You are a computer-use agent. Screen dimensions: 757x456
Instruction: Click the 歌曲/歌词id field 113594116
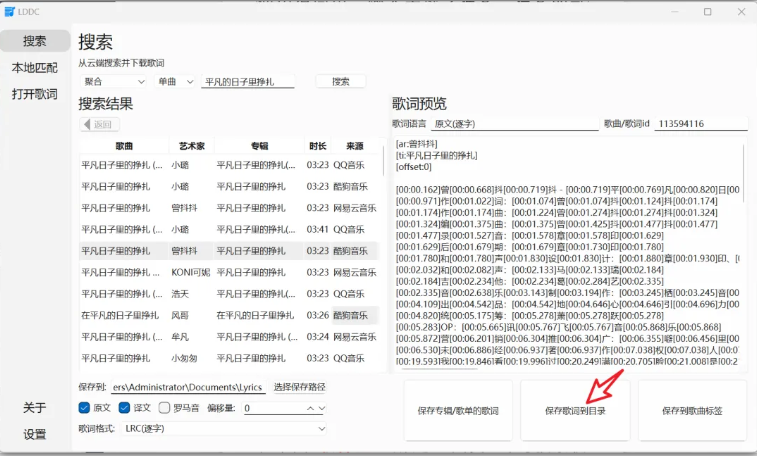(x=701, y=124)
